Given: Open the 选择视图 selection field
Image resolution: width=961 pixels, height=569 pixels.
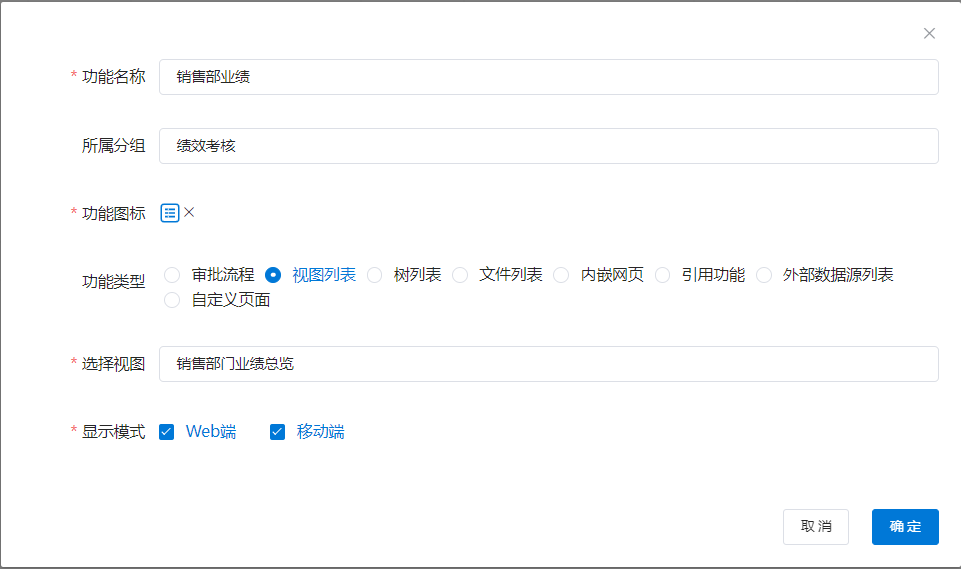Looking at the screenshot, I should pos(548,364).
